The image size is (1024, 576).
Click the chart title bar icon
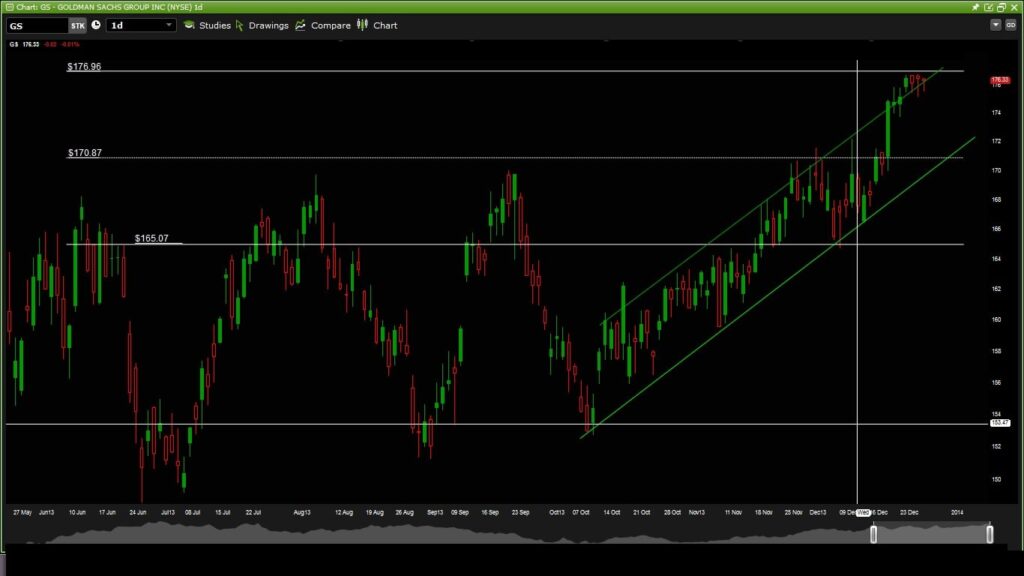coord(10,6)
